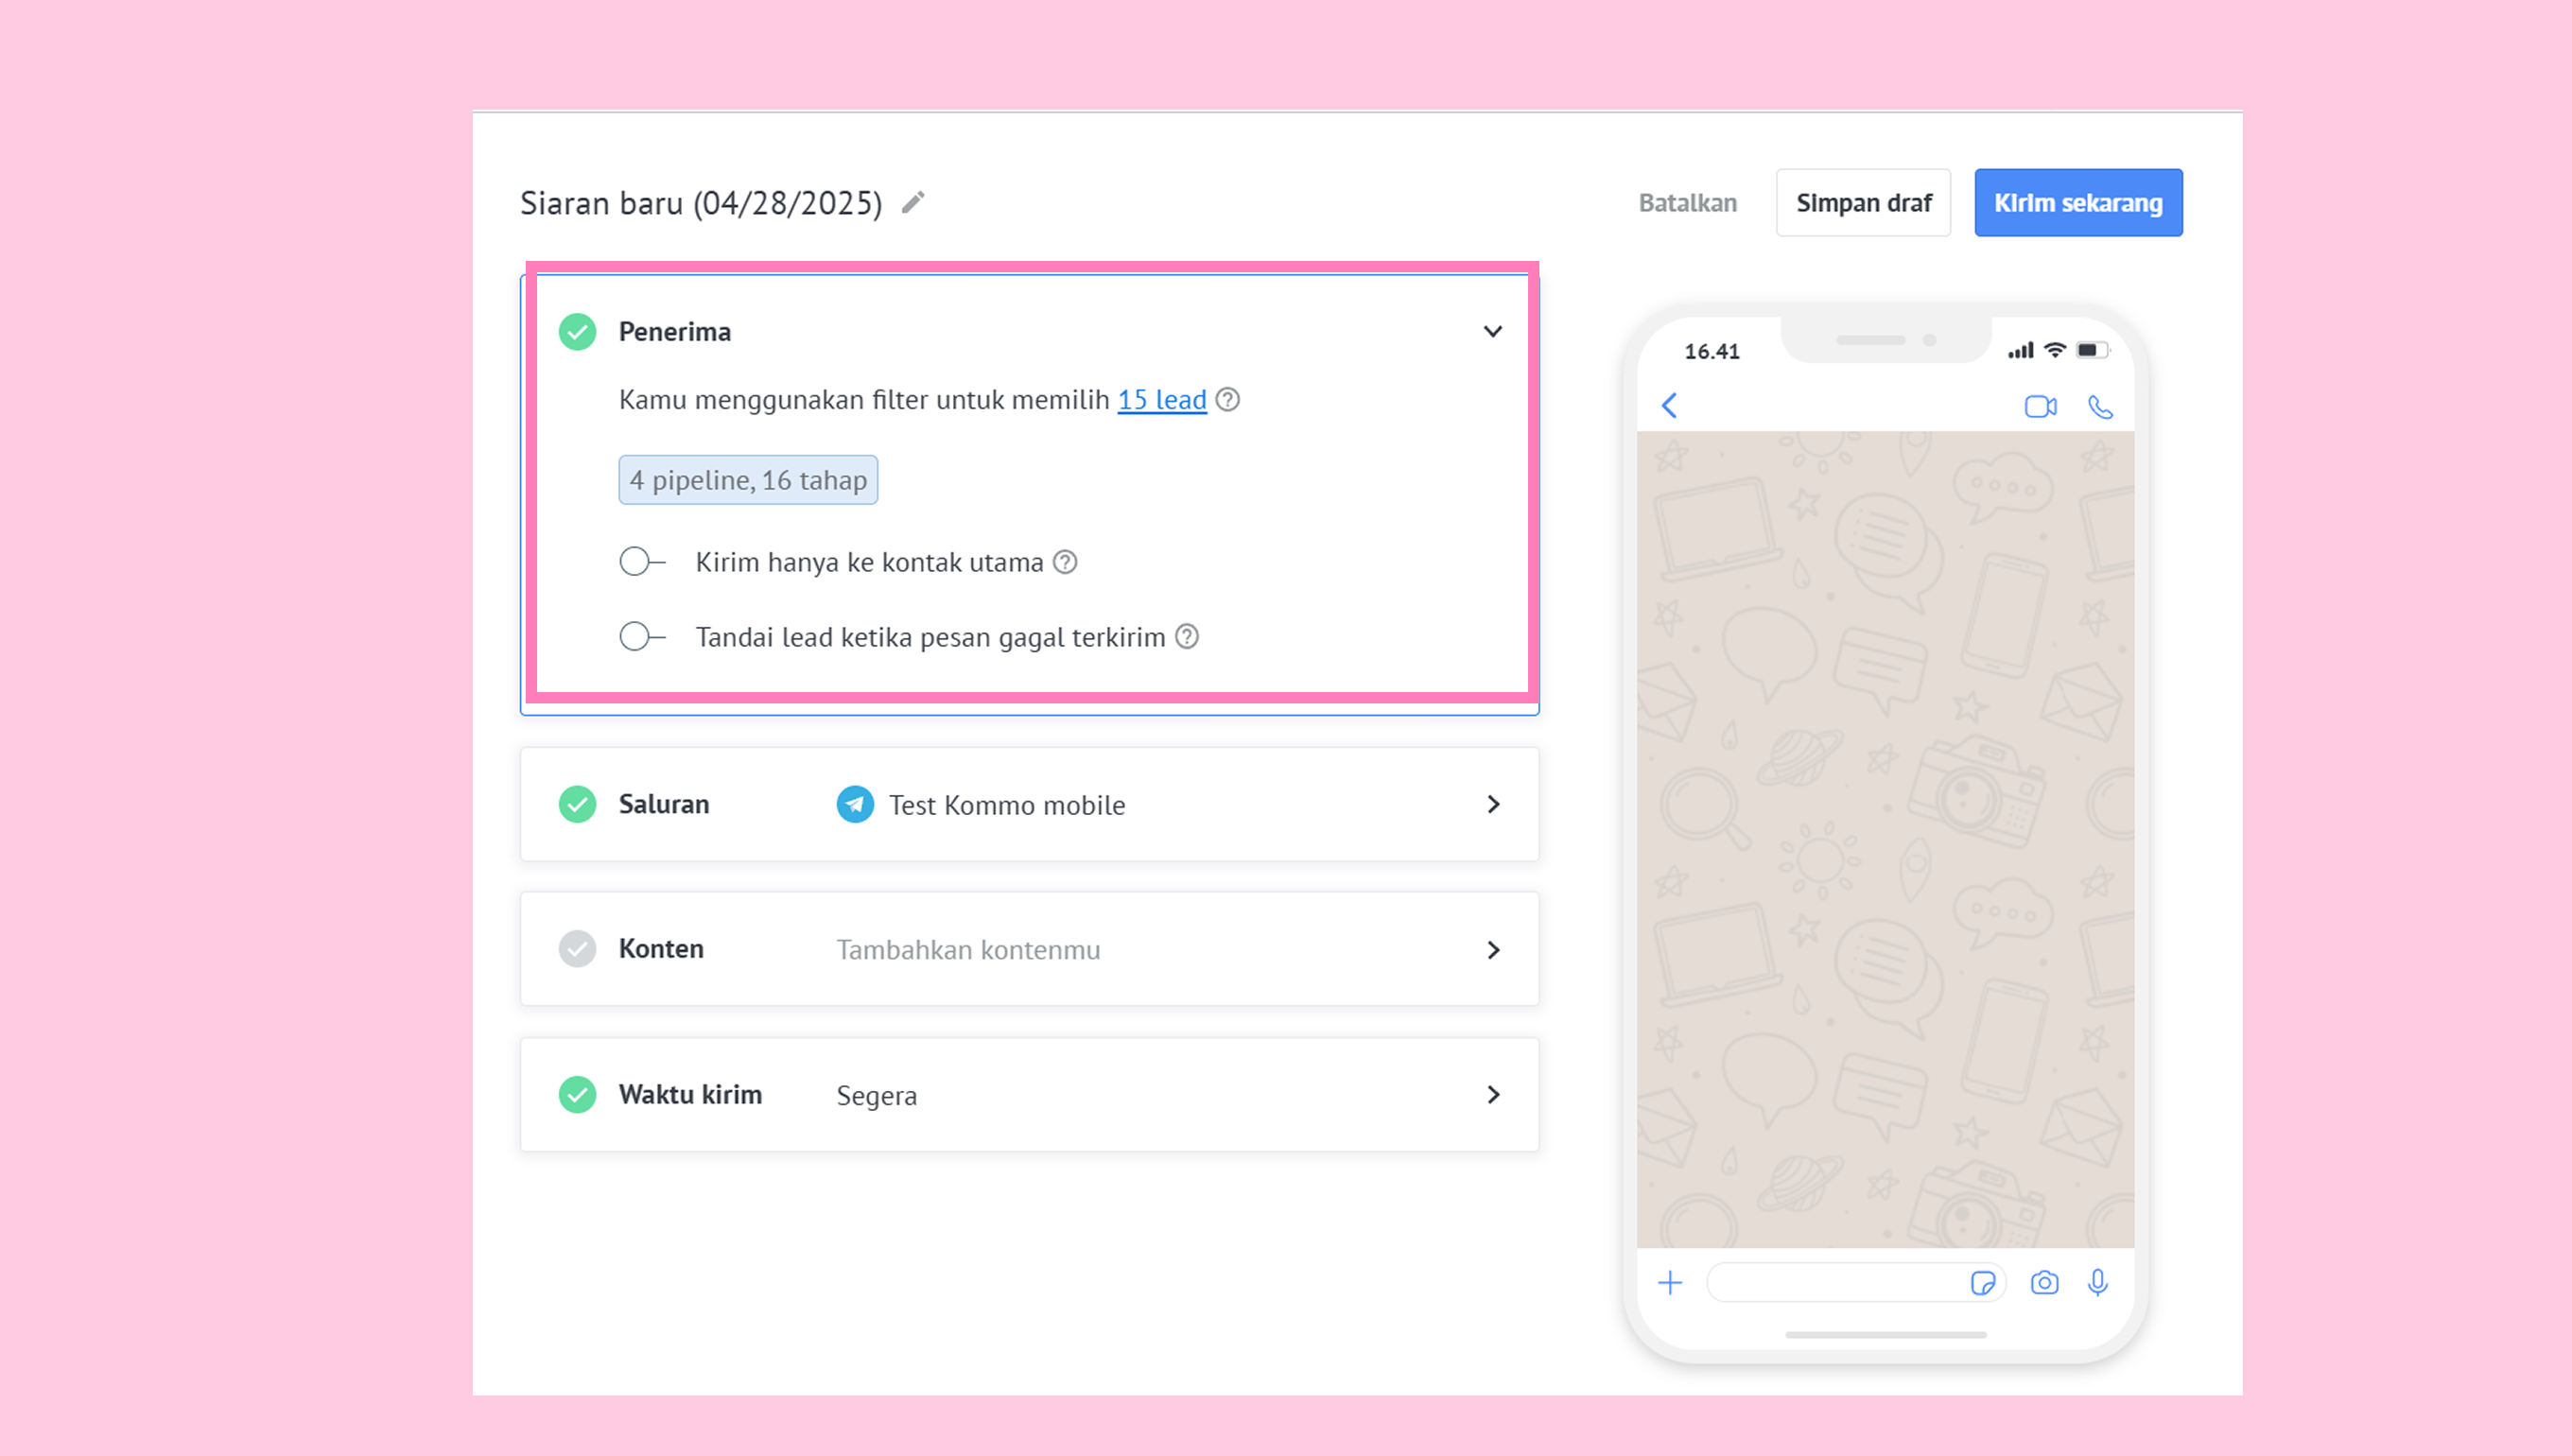Tap video call icon in phone preview
Screen dimensions: 2572x1456
point(2040,407)
